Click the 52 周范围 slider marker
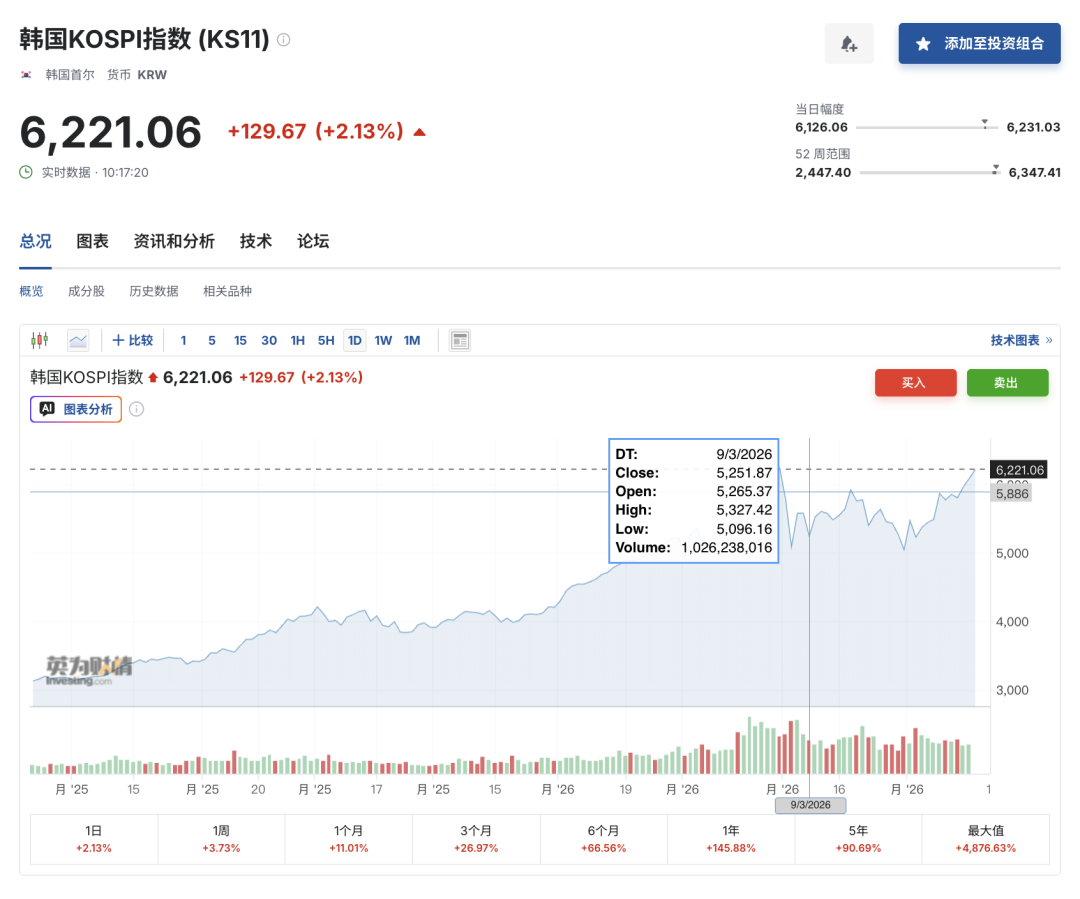 tap(995, 170)
